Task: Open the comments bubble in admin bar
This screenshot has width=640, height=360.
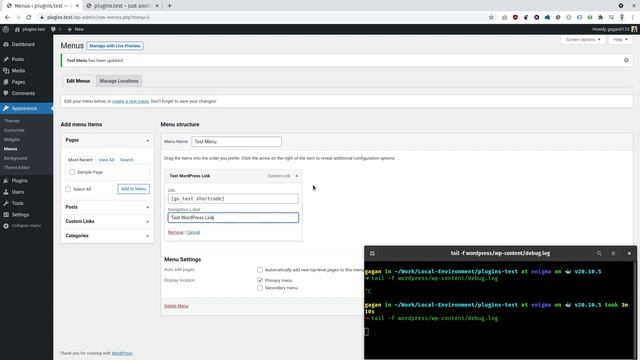Action: 56,29
